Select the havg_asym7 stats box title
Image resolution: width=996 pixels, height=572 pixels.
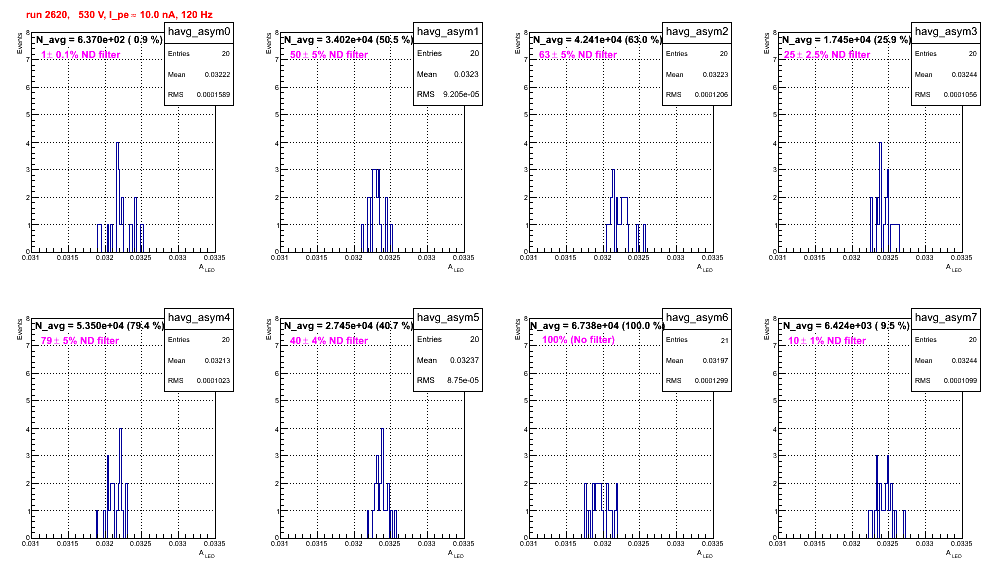click(946, 318)
